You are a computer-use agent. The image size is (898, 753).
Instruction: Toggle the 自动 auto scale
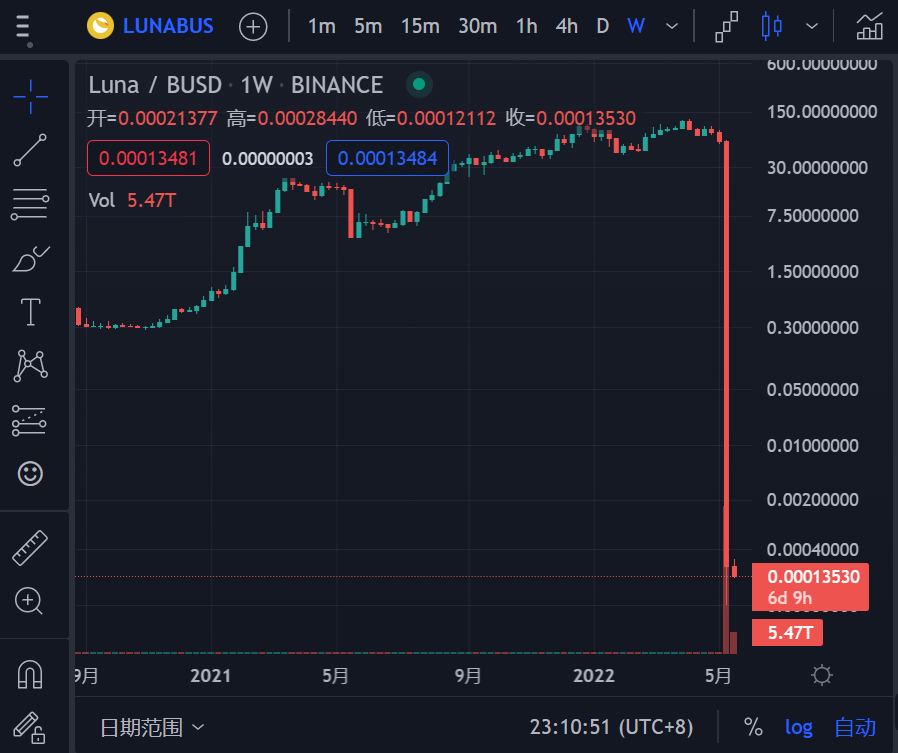(x=855, y=727)
